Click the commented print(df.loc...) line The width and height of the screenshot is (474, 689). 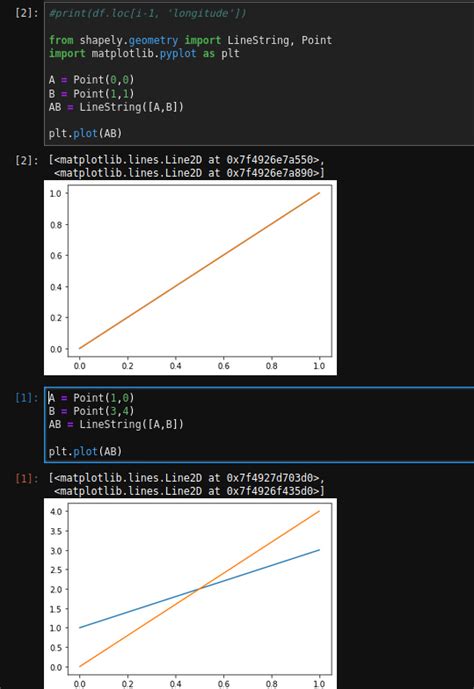click(147, 13)
